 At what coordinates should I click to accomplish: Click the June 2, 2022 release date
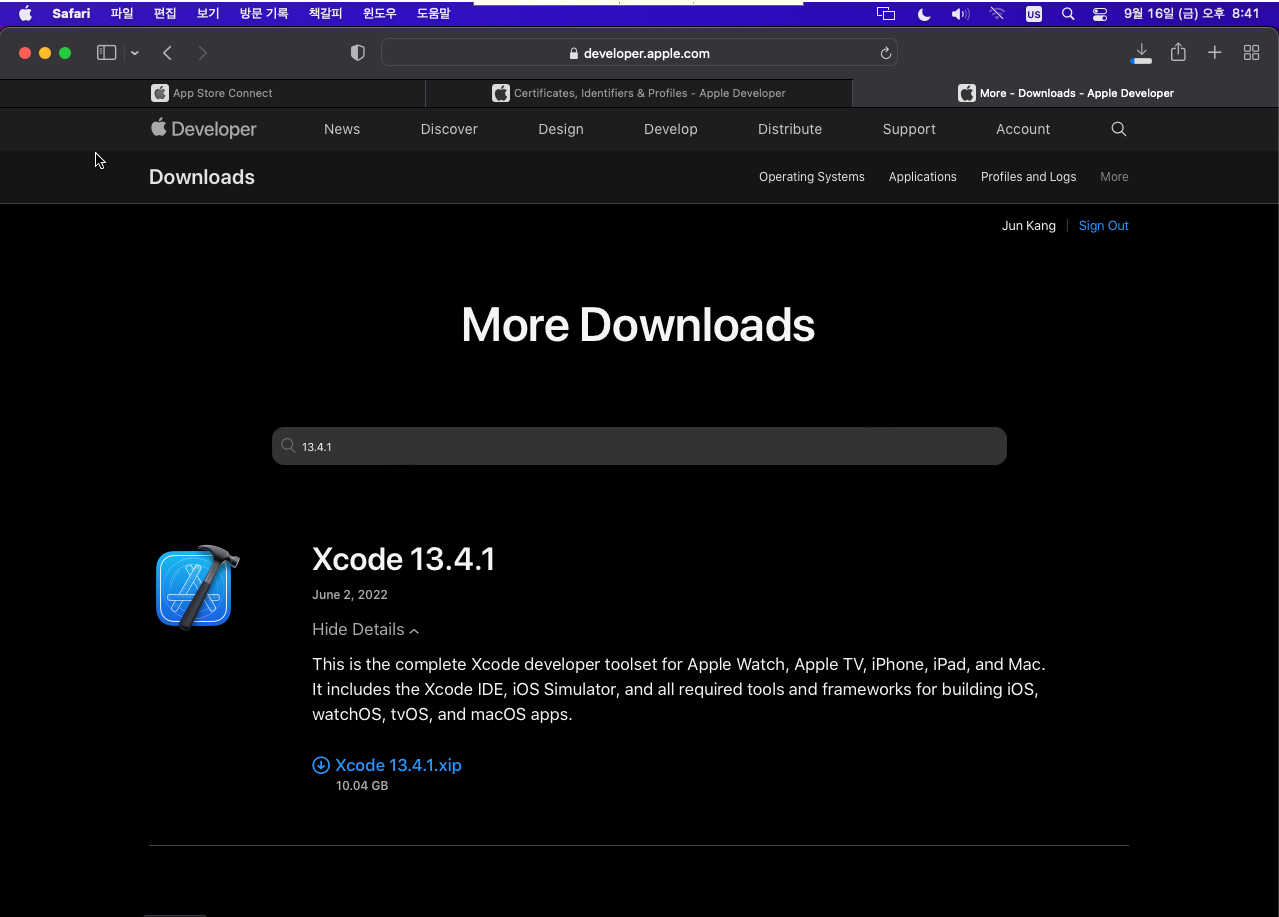(350, 595)
